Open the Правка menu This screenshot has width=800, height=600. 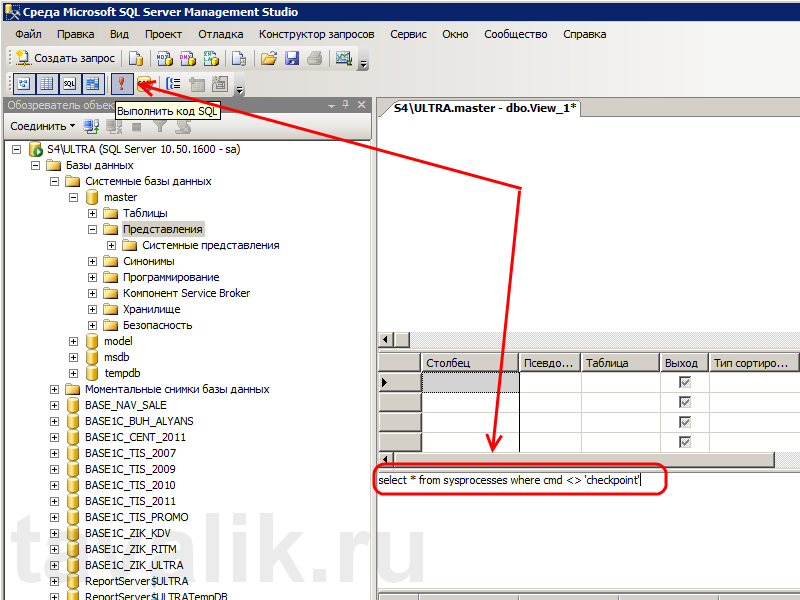[x=76, y=34]
